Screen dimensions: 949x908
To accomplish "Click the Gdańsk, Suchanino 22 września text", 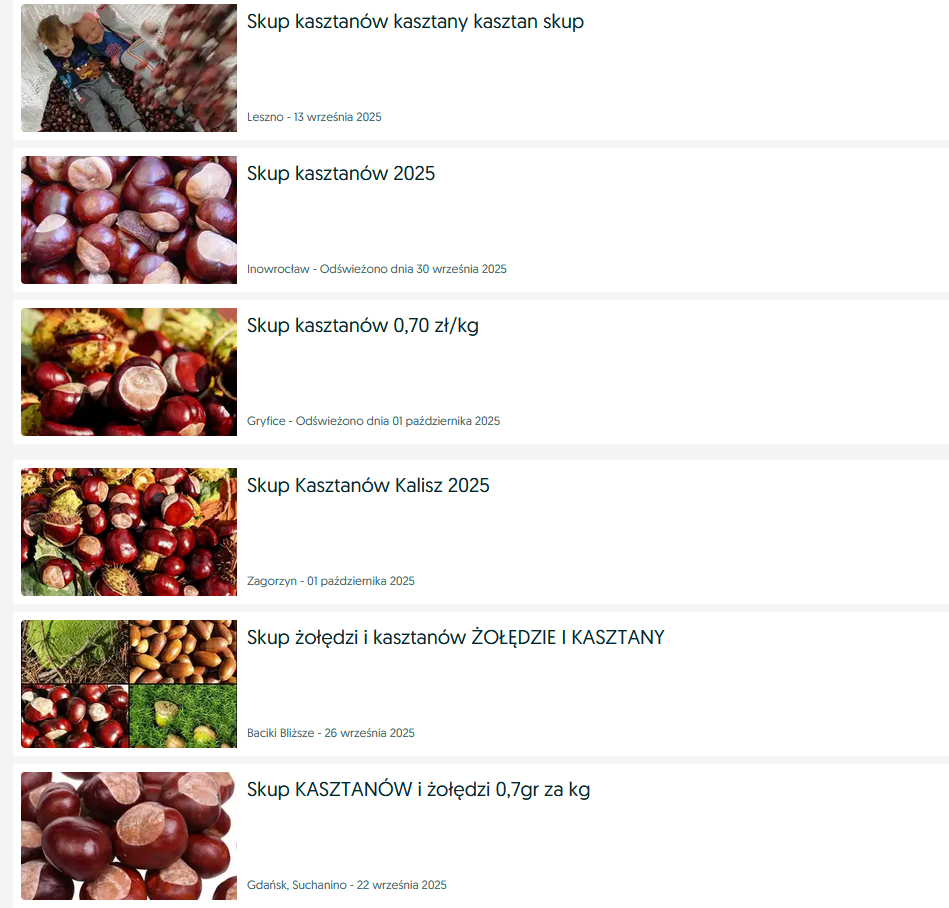I will coord(347,884).
